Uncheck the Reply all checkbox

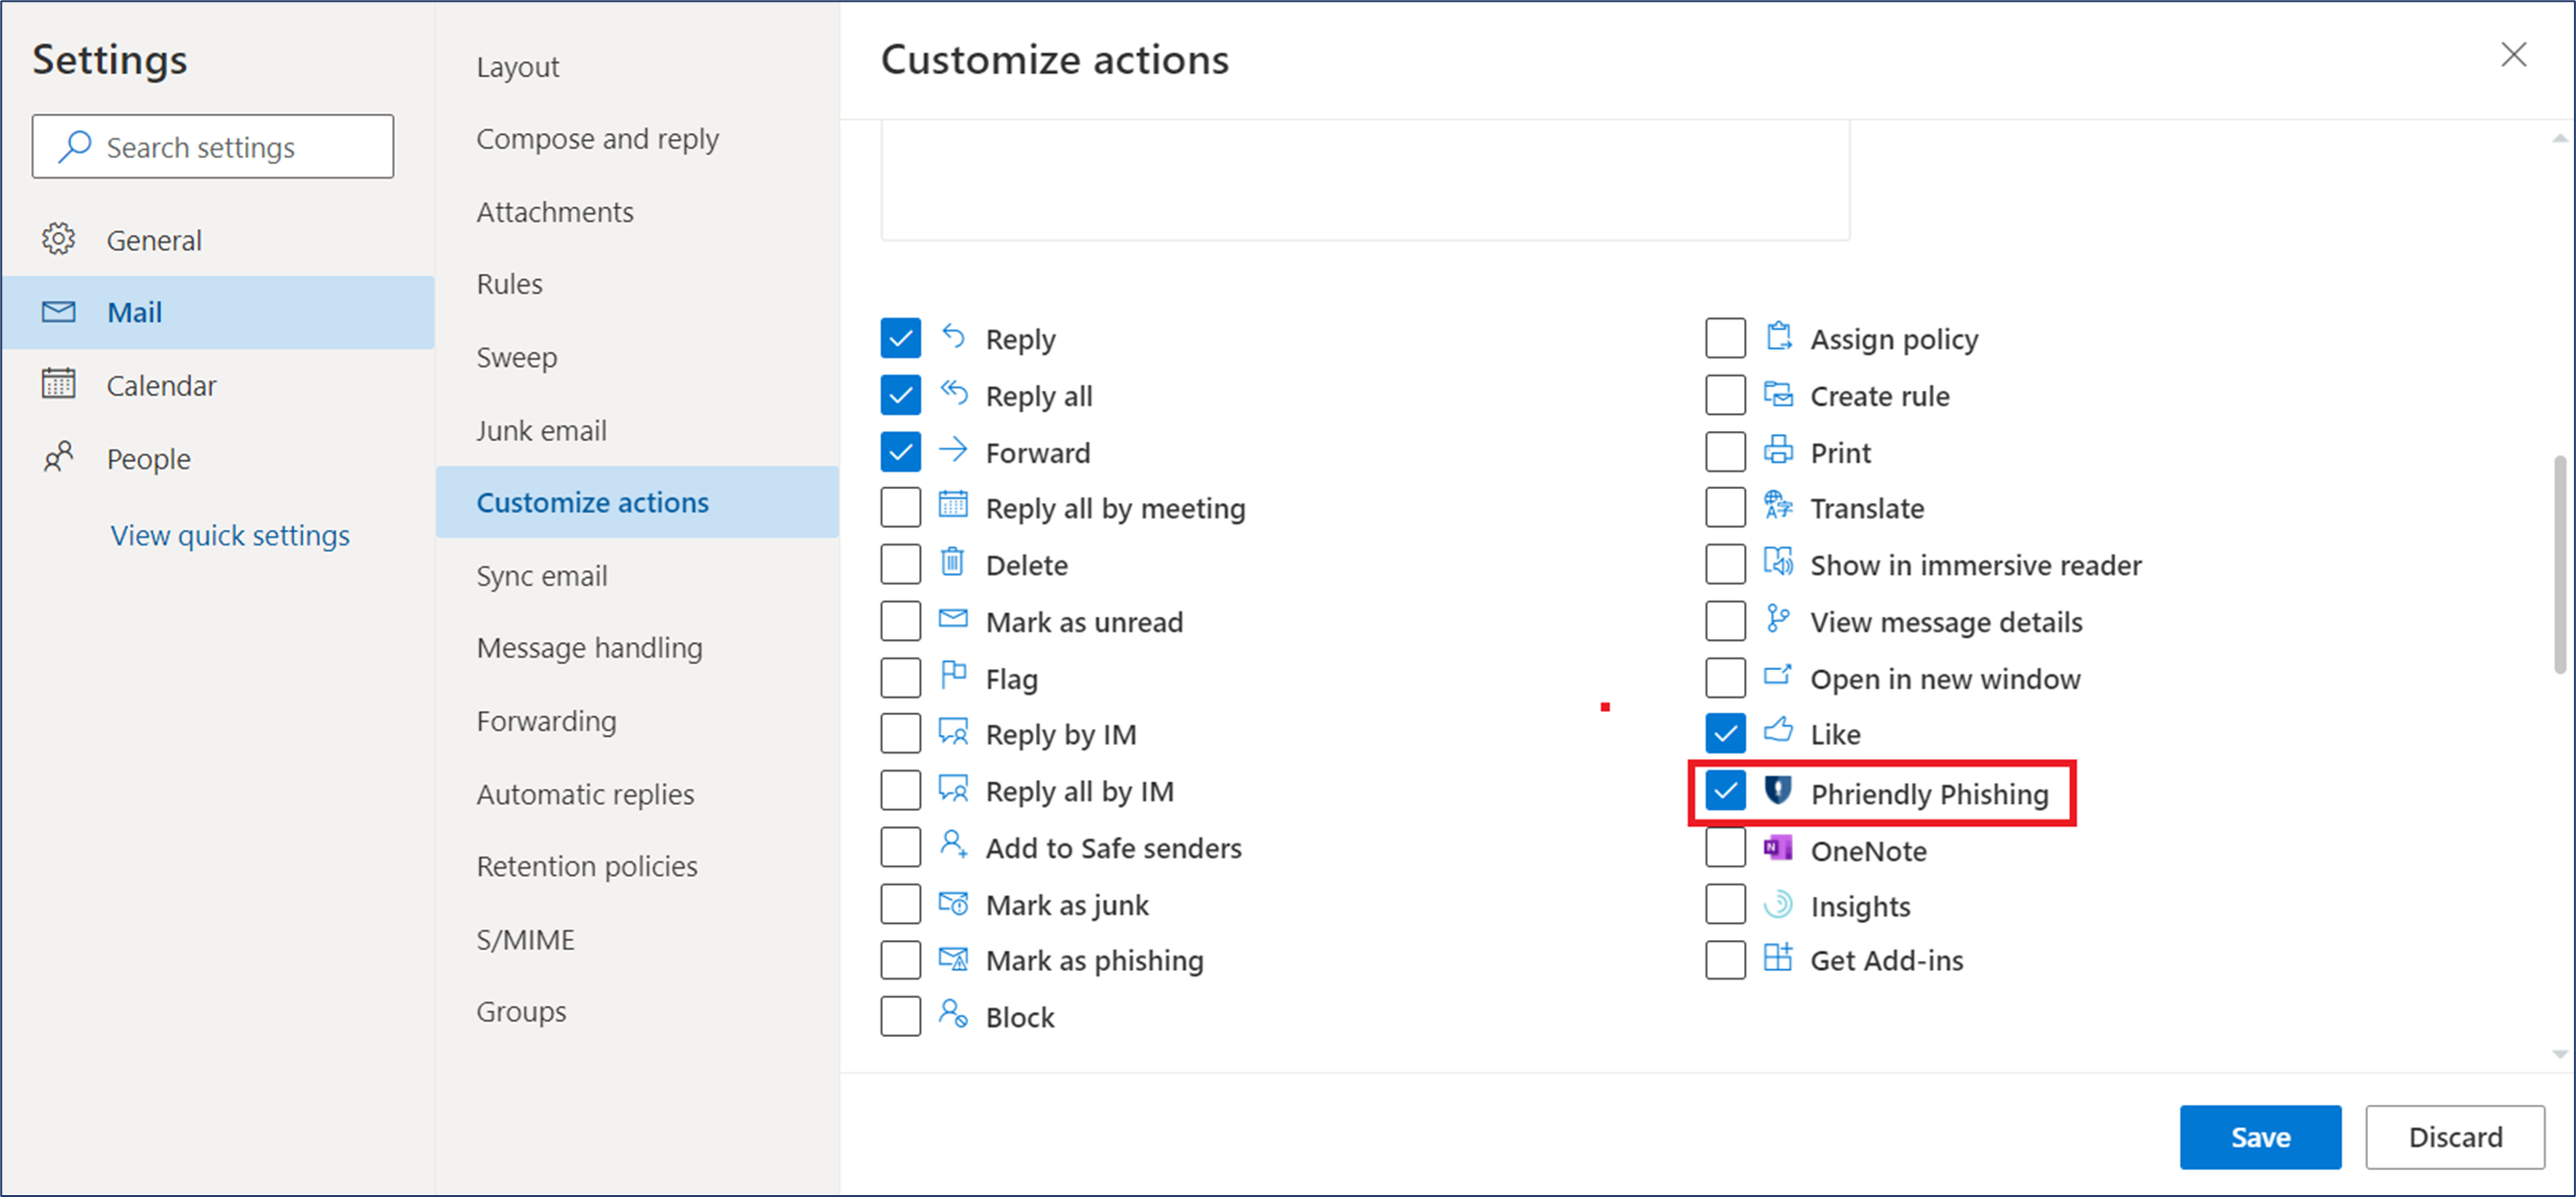point(901,395)
